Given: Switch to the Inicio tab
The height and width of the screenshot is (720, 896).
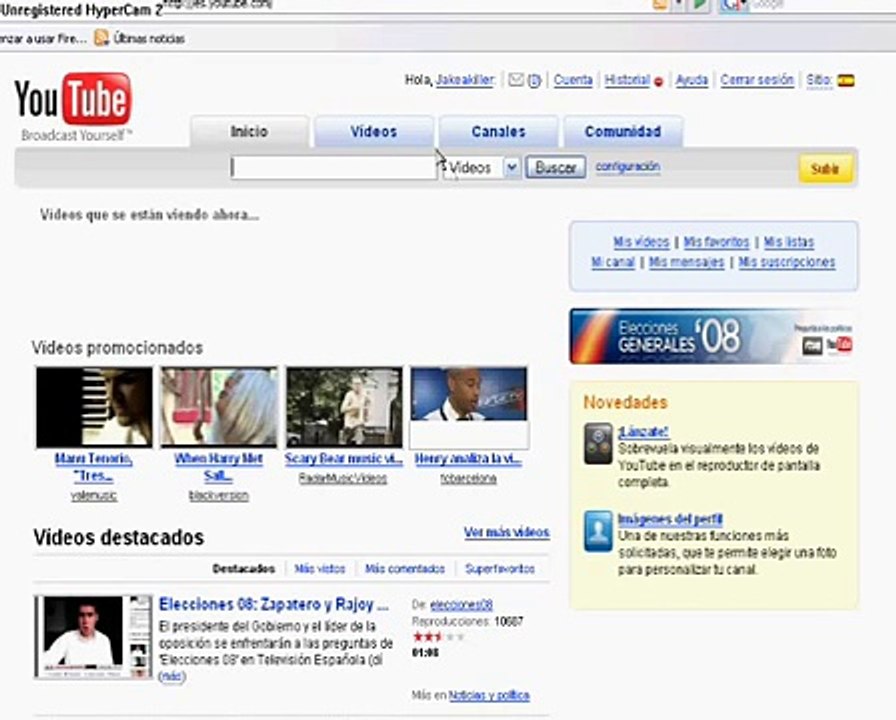Looking at the screenshot, I should tap(249, 131).
